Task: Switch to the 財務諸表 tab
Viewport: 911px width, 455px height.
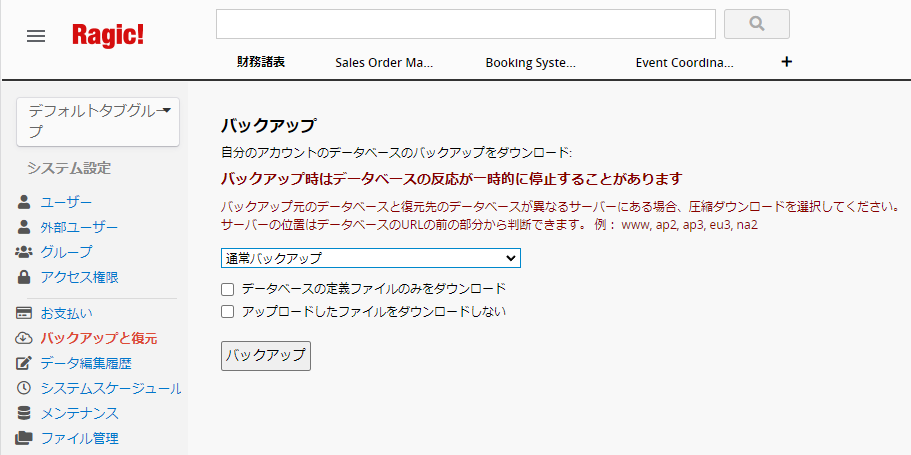Action: point(261,62)
